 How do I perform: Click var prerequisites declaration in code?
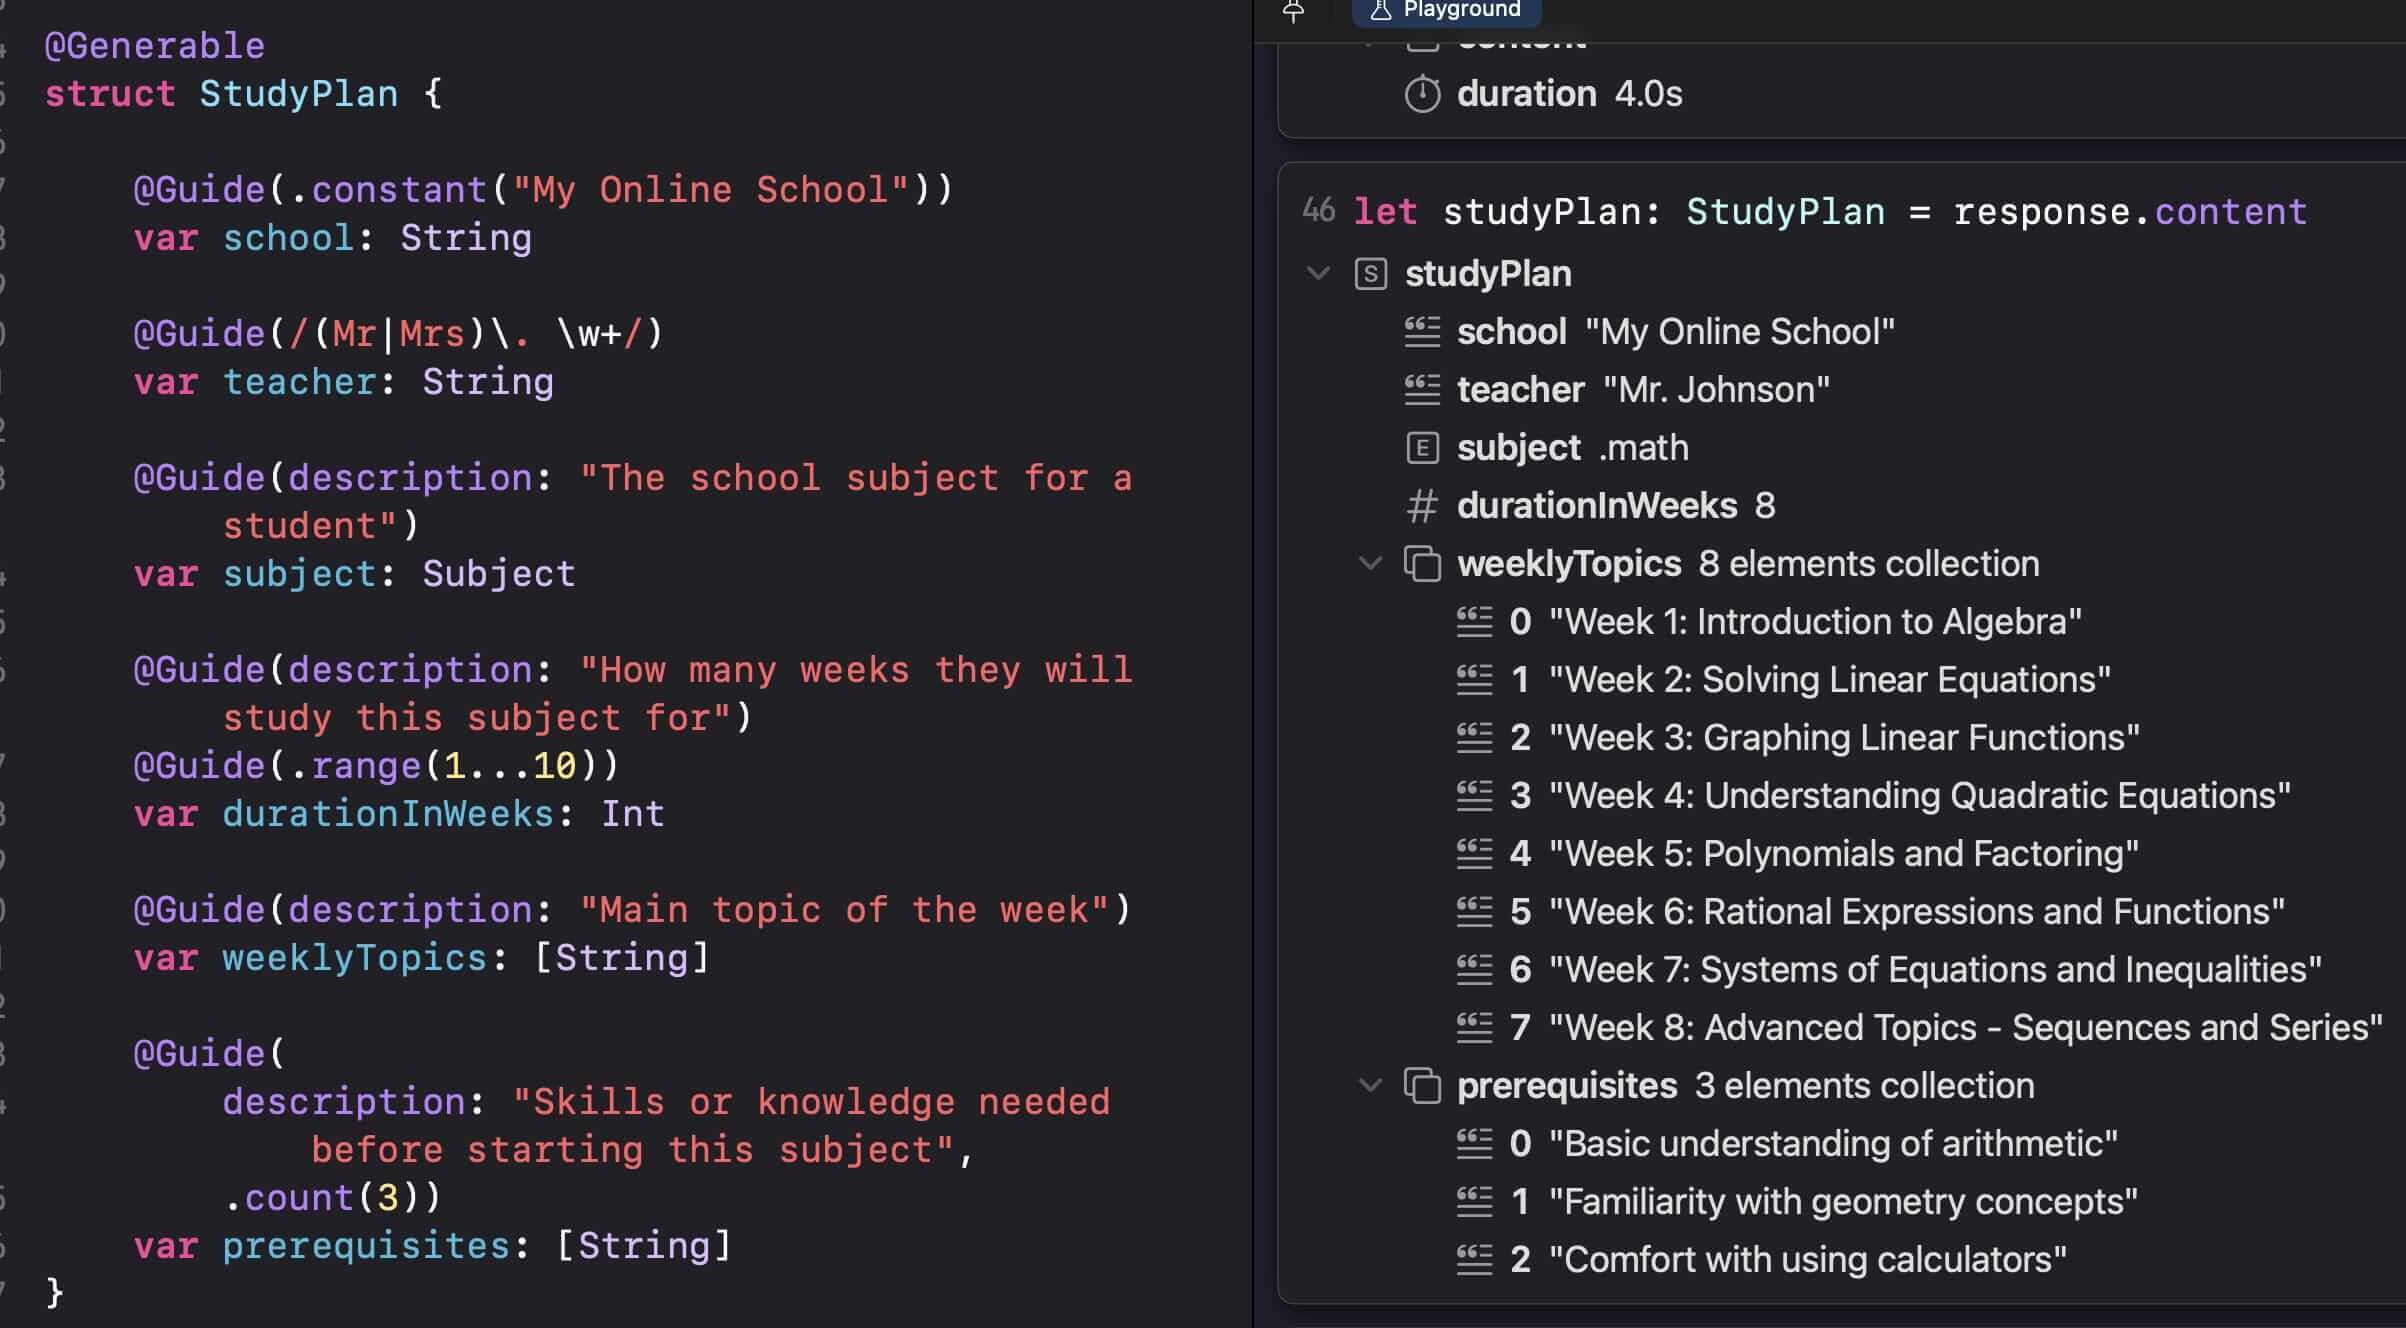(x=432, y=1246)
